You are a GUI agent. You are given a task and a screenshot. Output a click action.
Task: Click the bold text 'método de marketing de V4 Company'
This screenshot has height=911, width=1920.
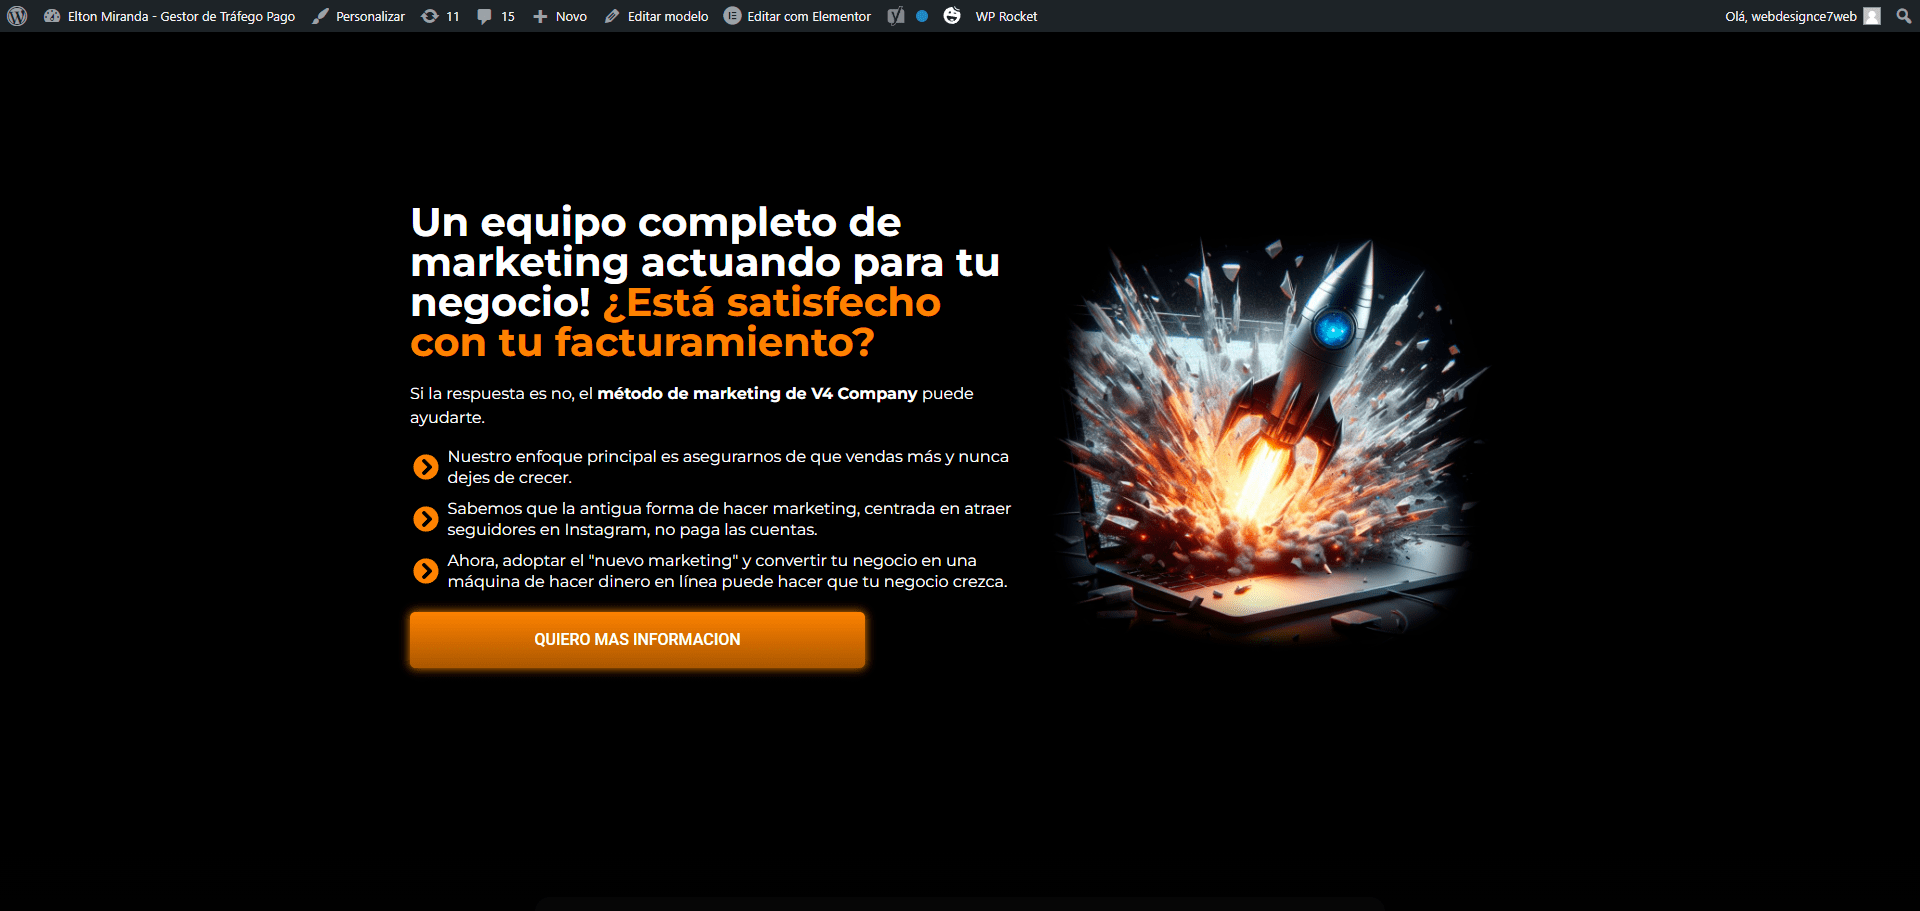(757, 393)
